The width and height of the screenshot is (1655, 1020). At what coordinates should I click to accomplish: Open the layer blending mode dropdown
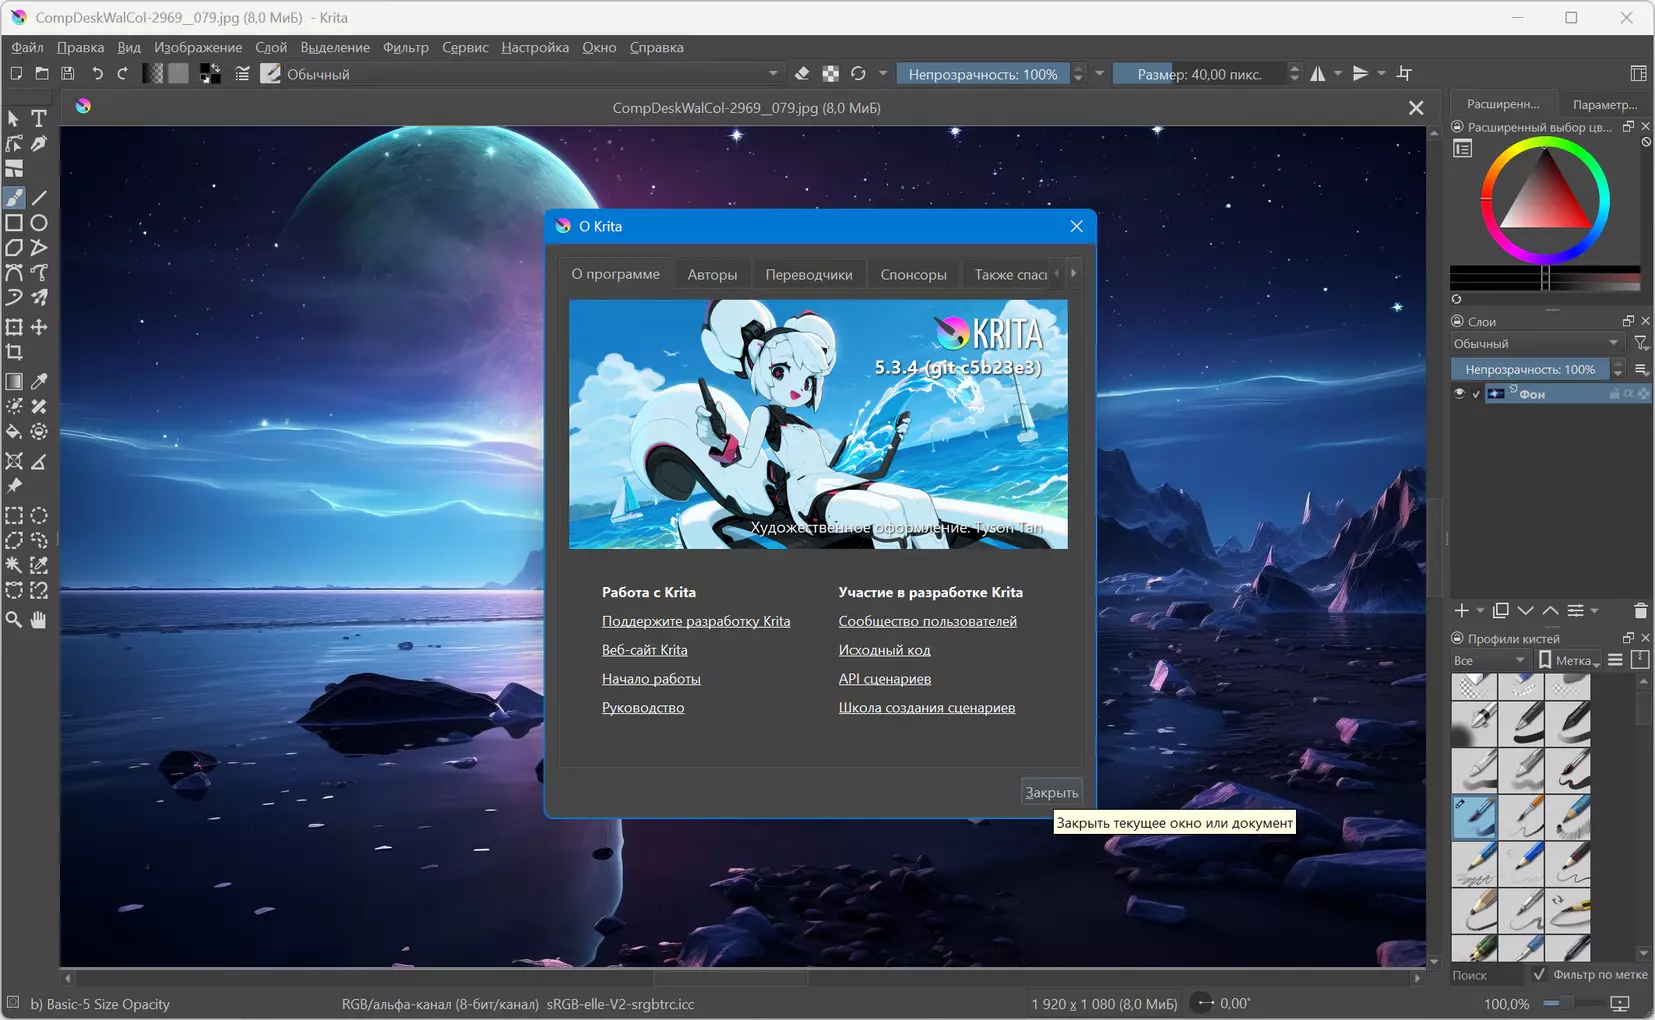point(1537,343)
